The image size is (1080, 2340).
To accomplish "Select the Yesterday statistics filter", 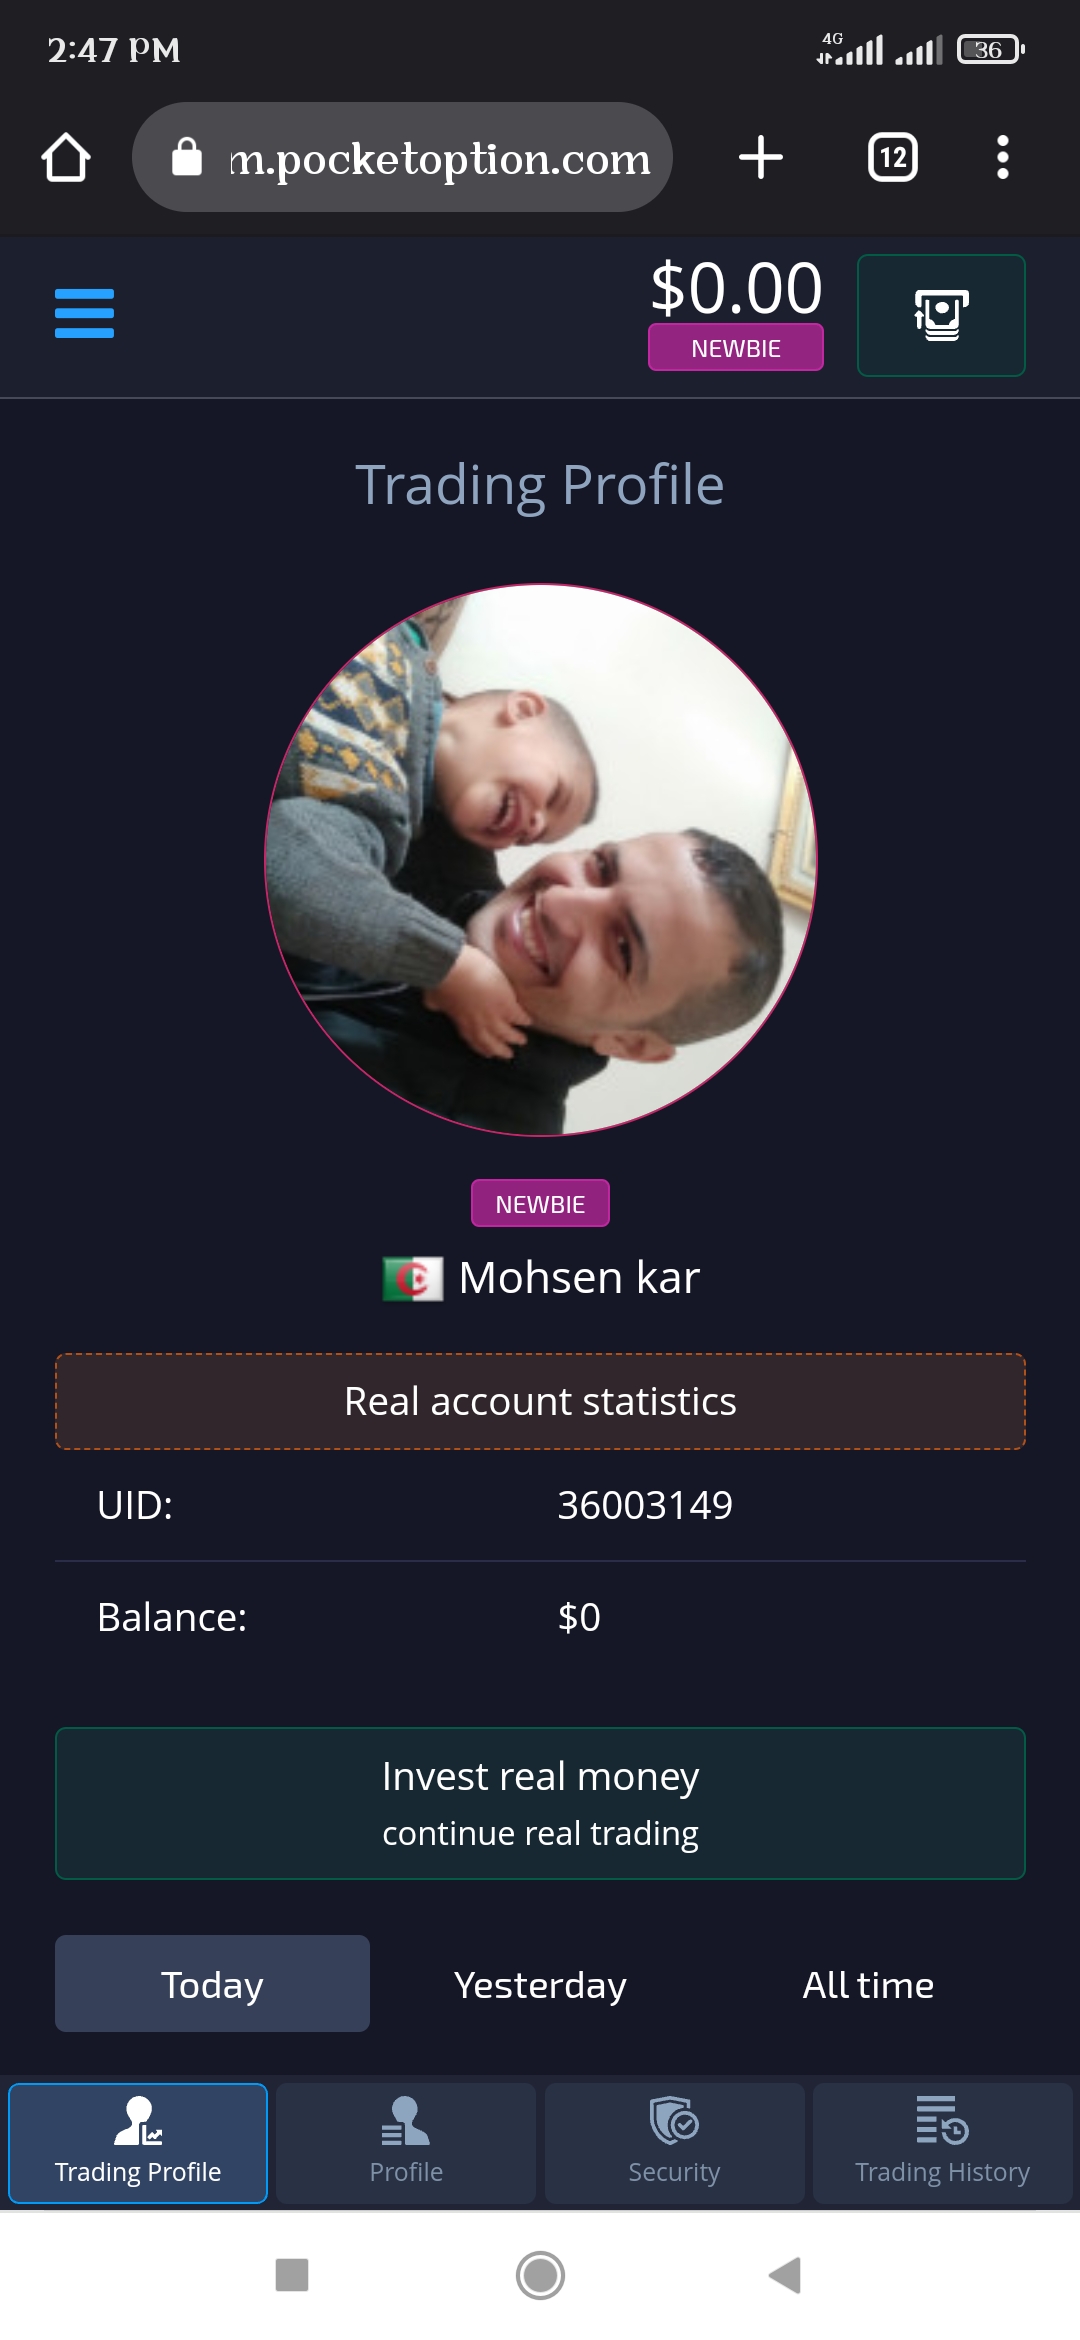I will (x=540, y=1984).
